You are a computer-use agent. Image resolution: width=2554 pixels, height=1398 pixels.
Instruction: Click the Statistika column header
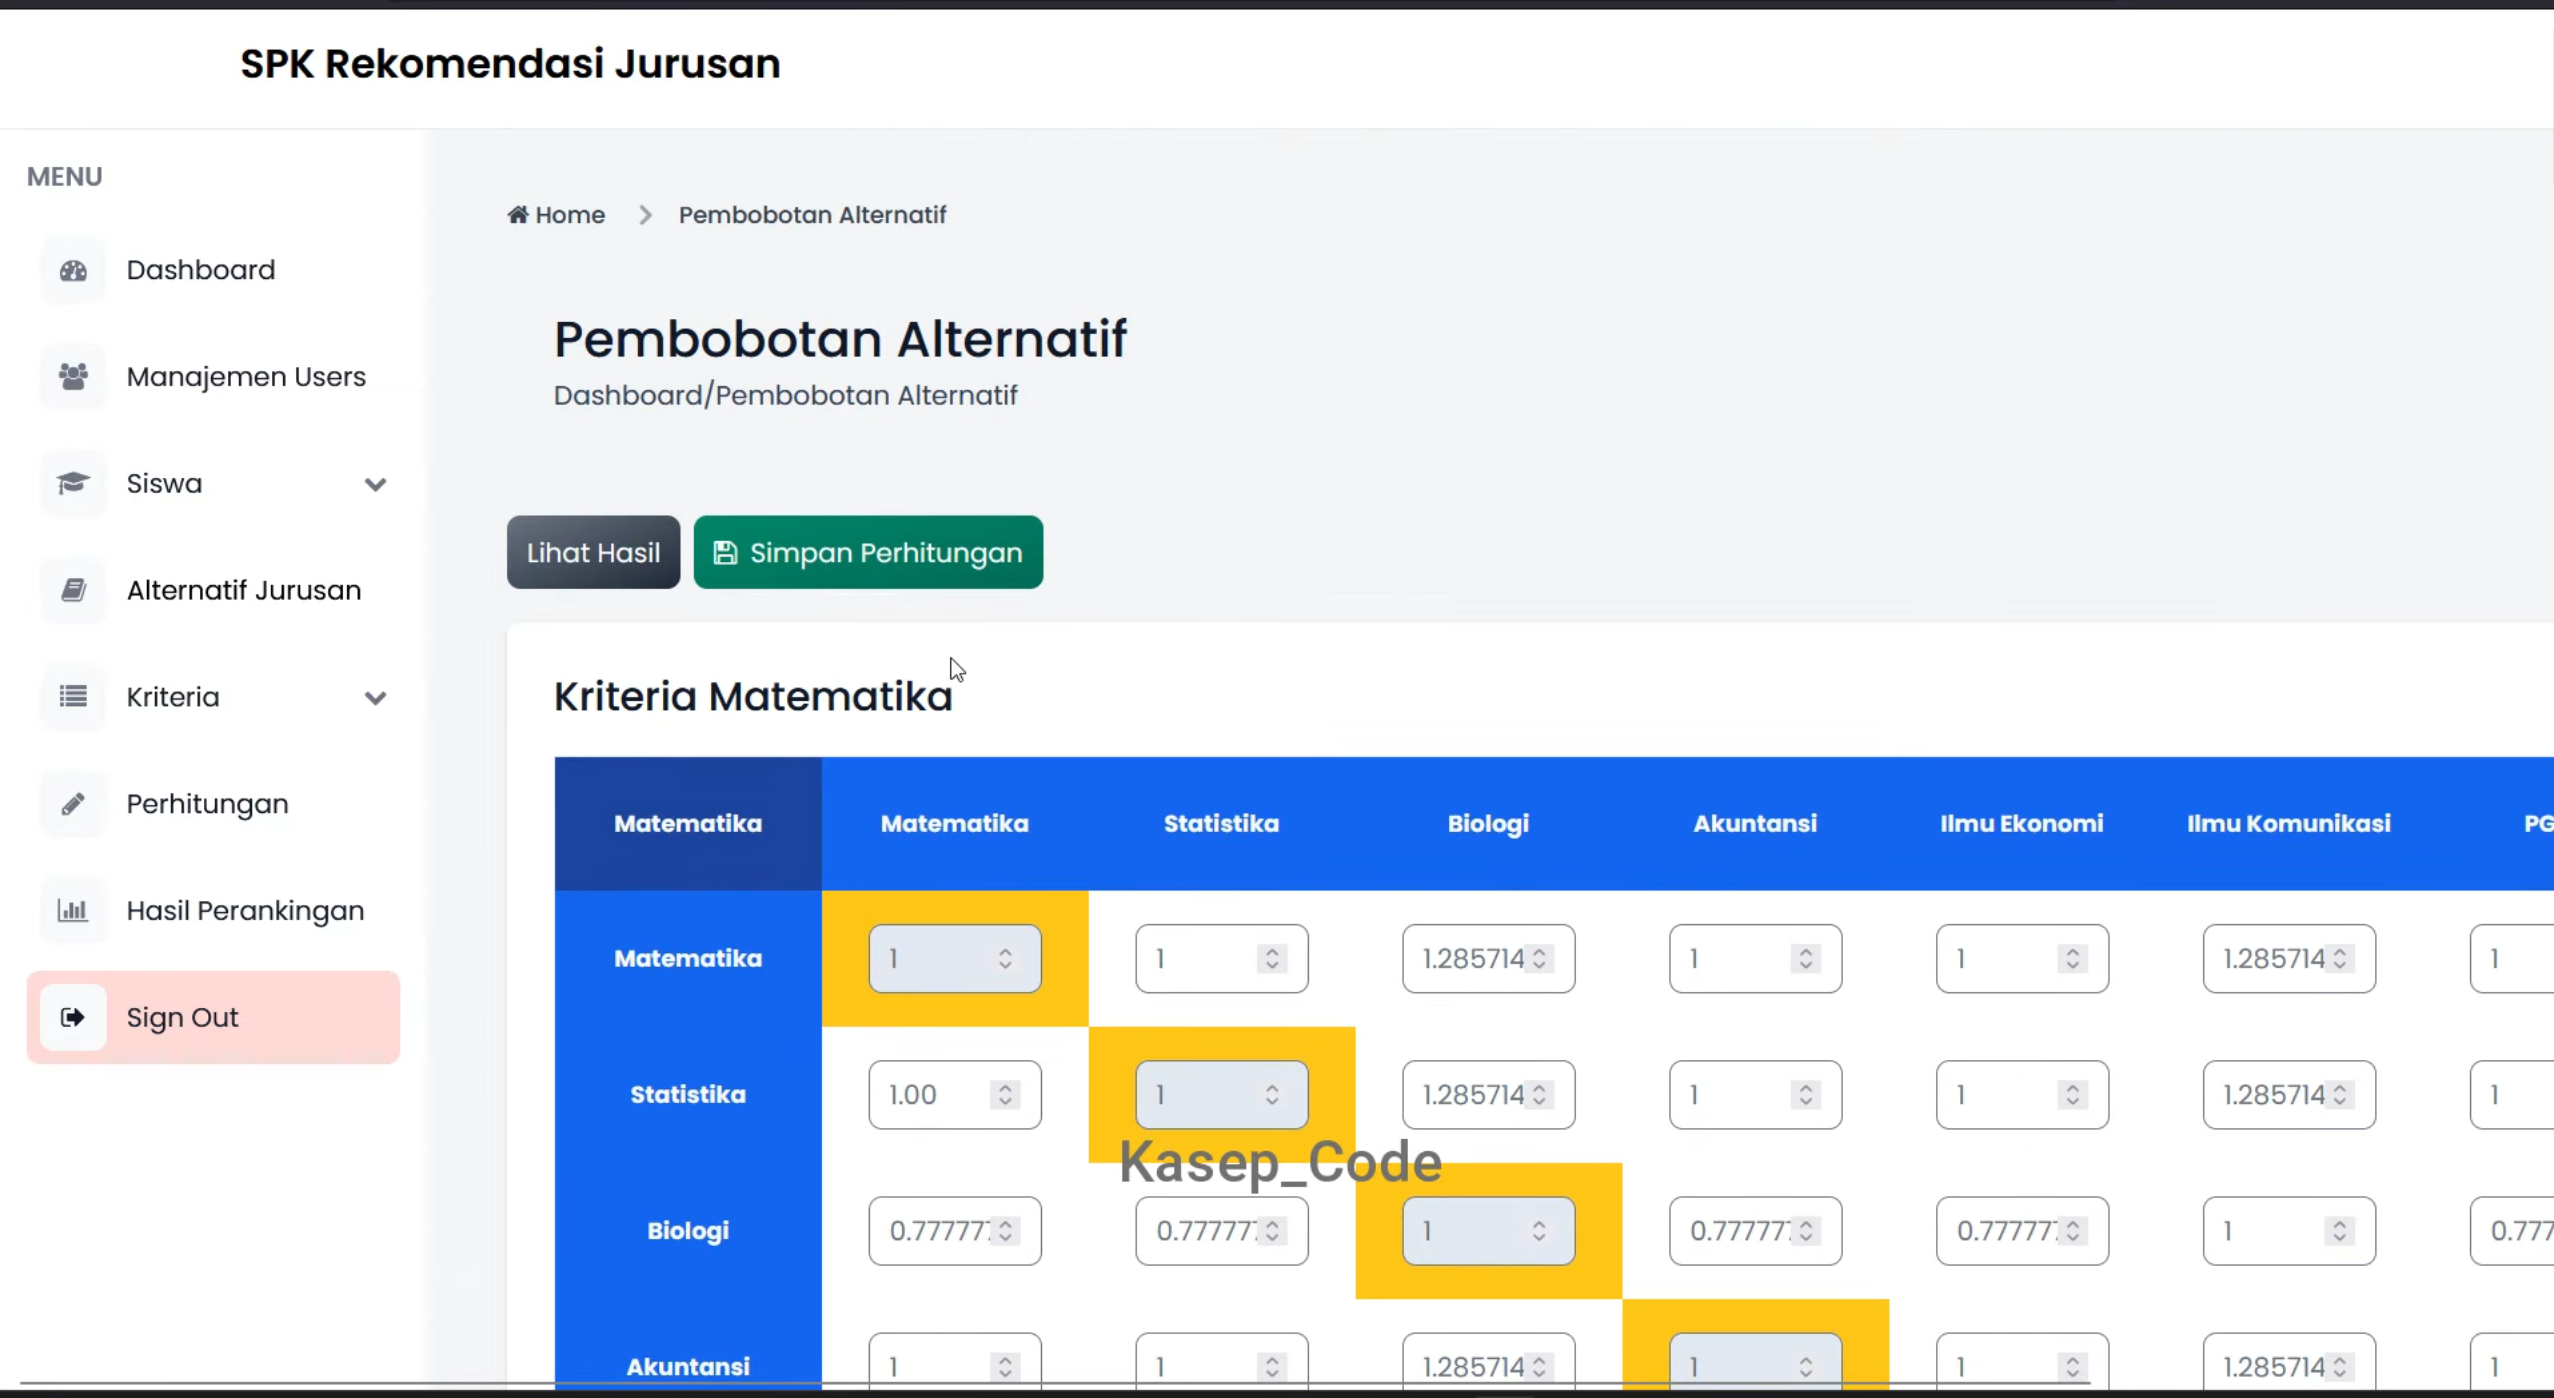pyautogui.click(x=1221, y=824)
